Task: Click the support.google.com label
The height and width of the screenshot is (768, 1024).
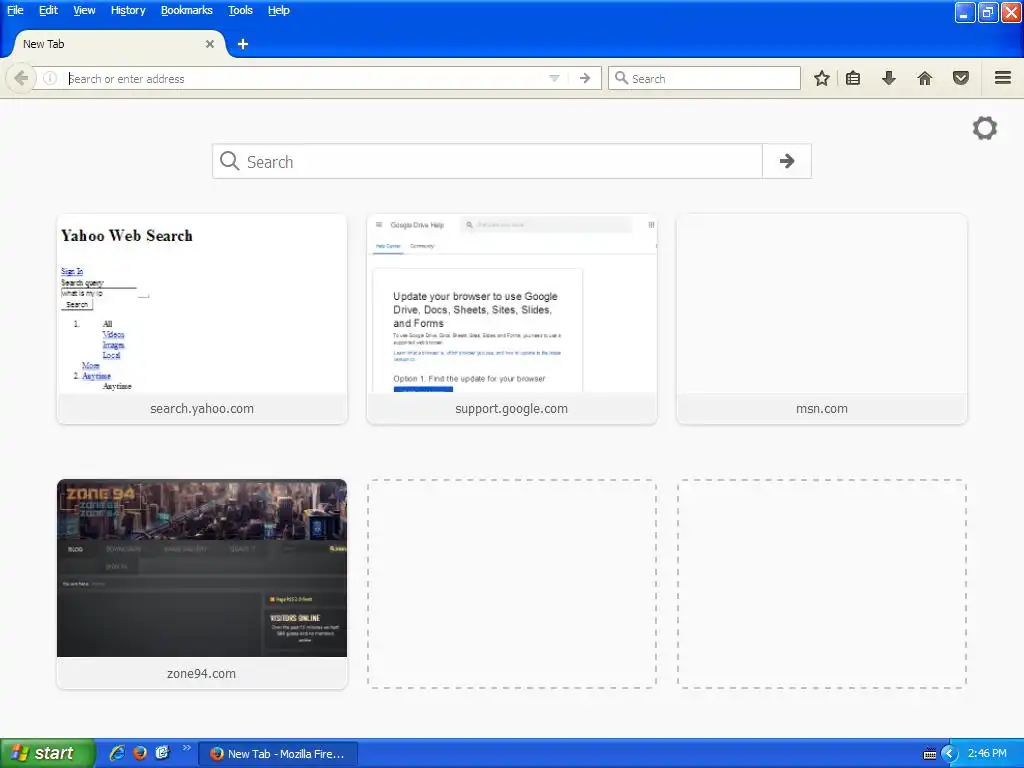Action: coord(511,409)
